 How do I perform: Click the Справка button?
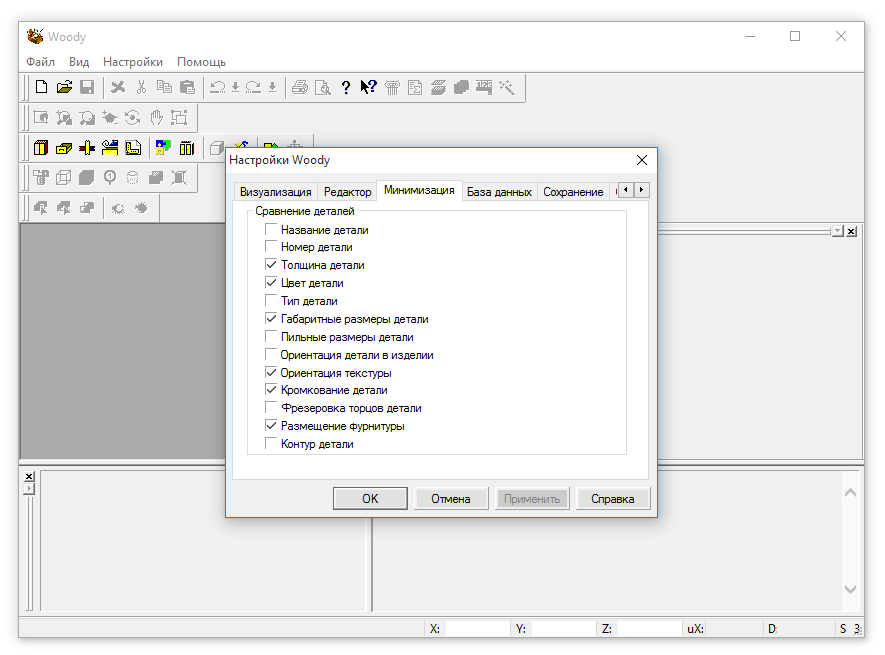(613, 499)
